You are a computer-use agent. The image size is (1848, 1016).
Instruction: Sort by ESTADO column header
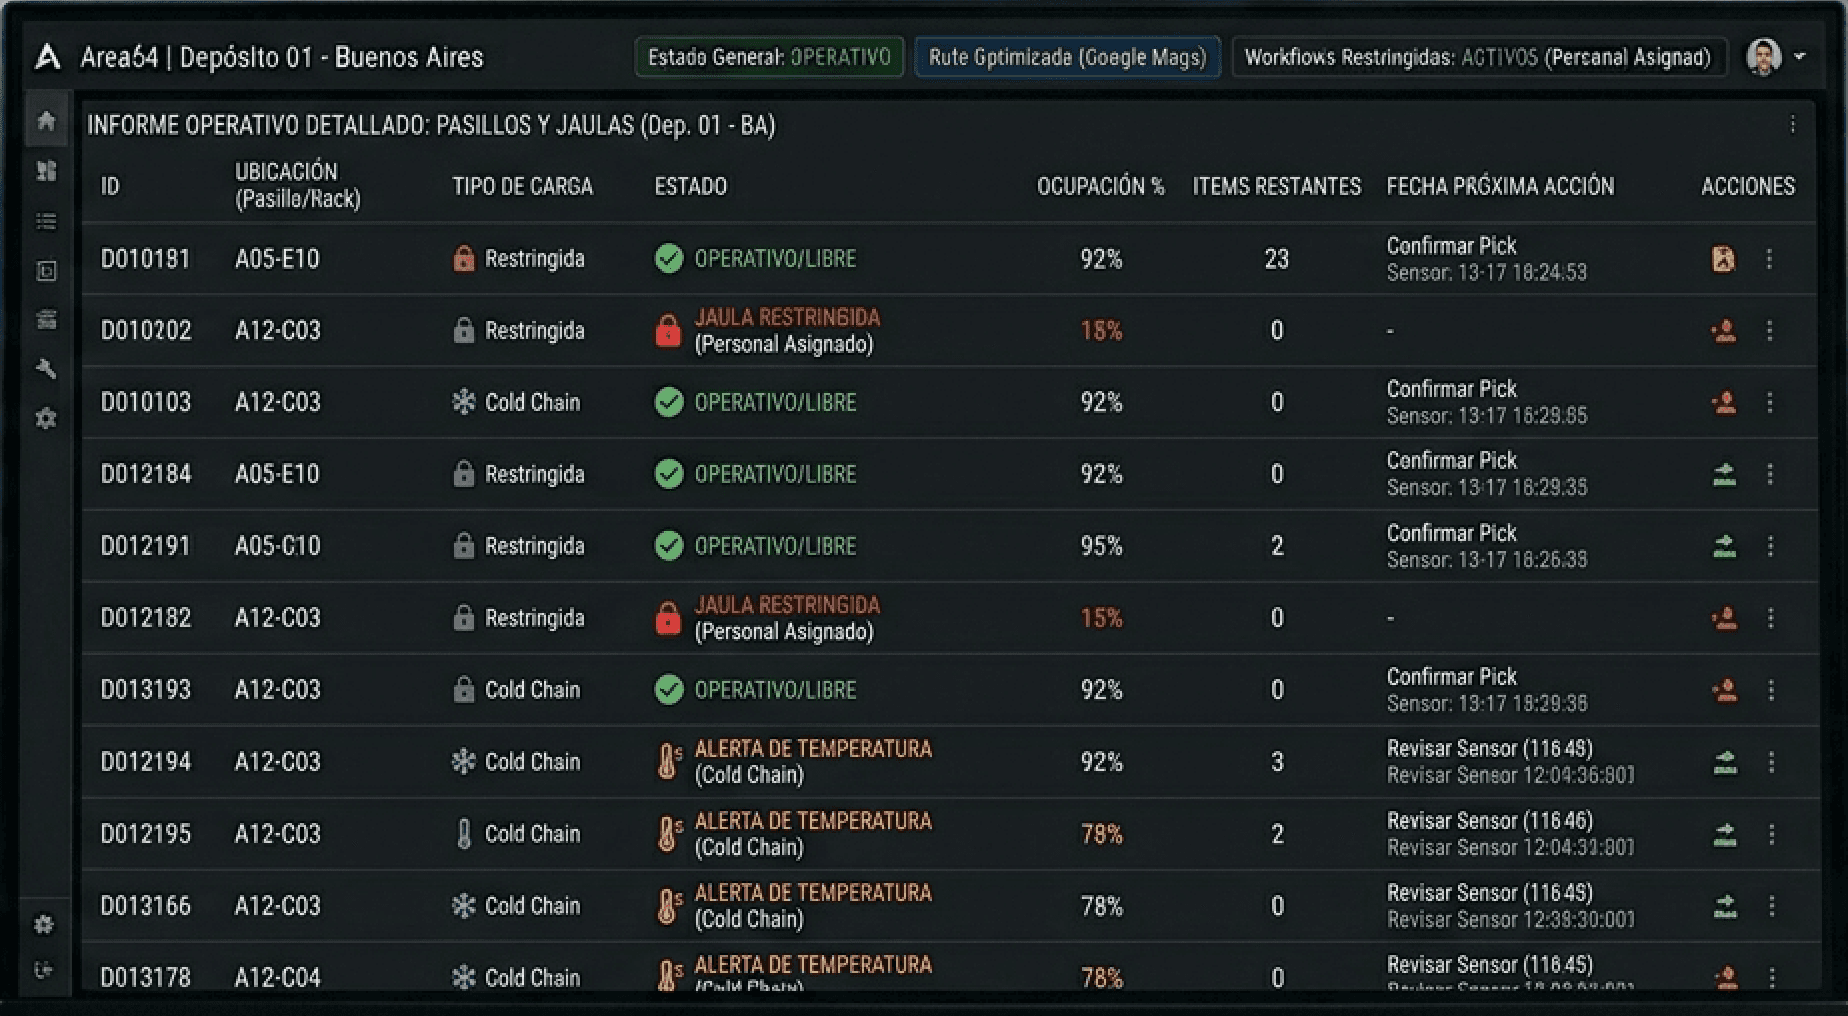point(691,186)
